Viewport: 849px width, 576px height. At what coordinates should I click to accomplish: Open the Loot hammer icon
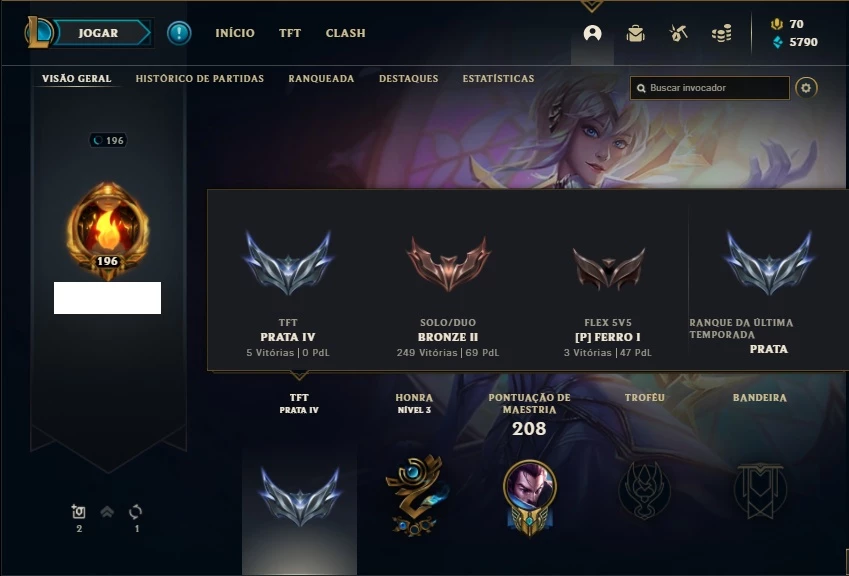click(x=678, y=34)
